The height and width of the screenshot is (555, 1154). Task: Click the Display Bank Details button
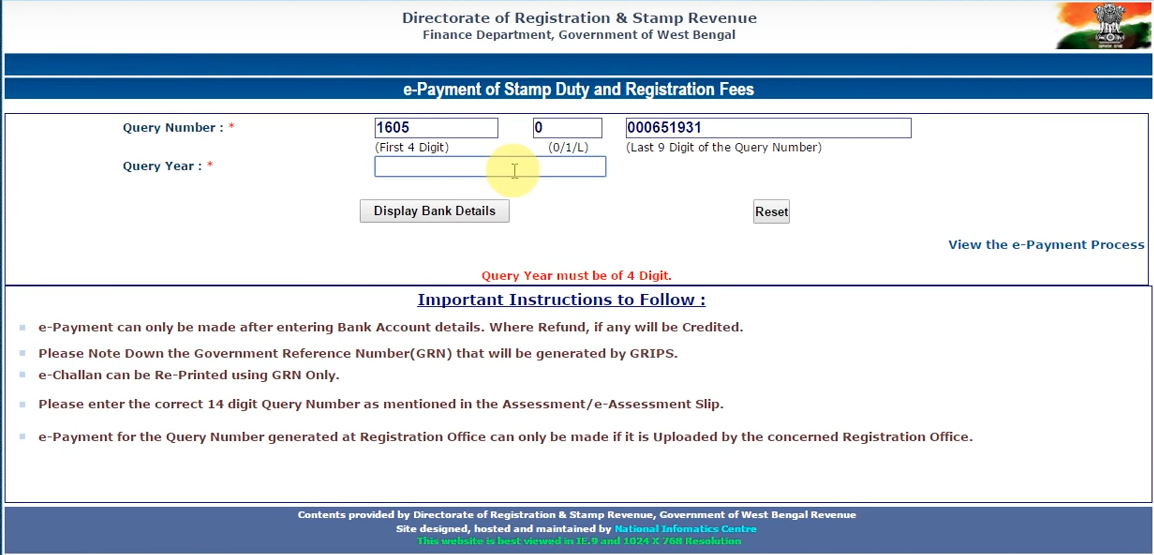pyautogui.click(x=434, y=211)
